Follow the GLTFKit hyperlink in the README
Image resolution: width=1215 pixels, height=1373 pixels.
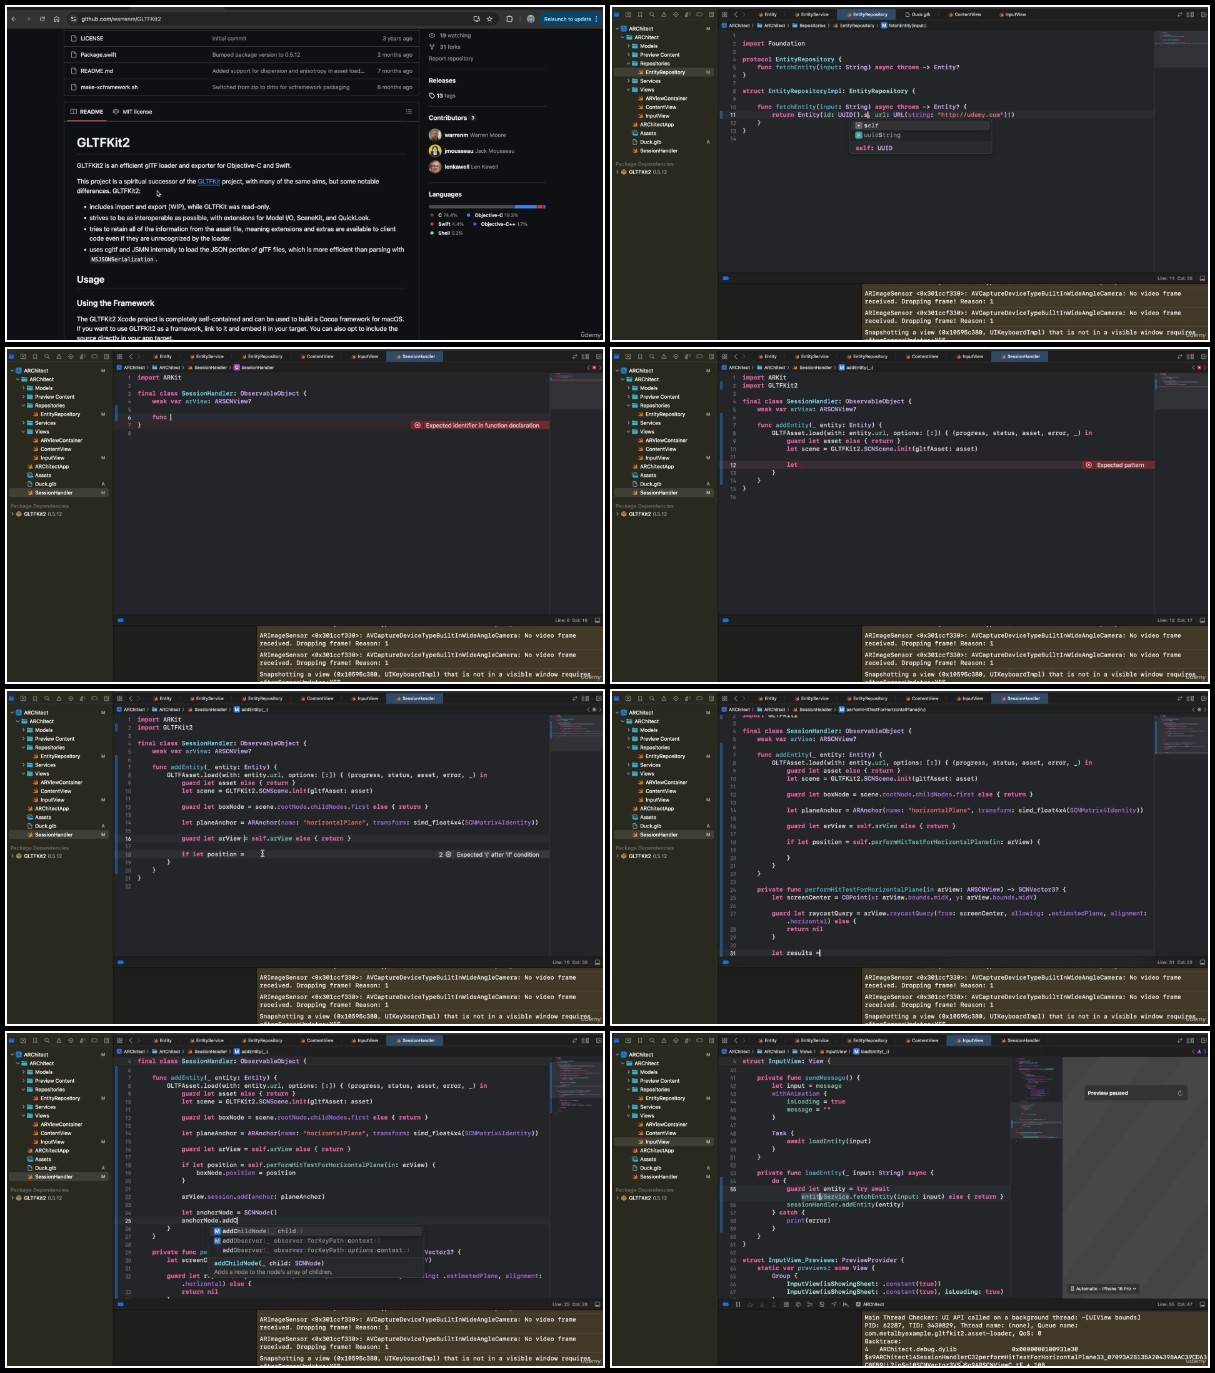208,181
